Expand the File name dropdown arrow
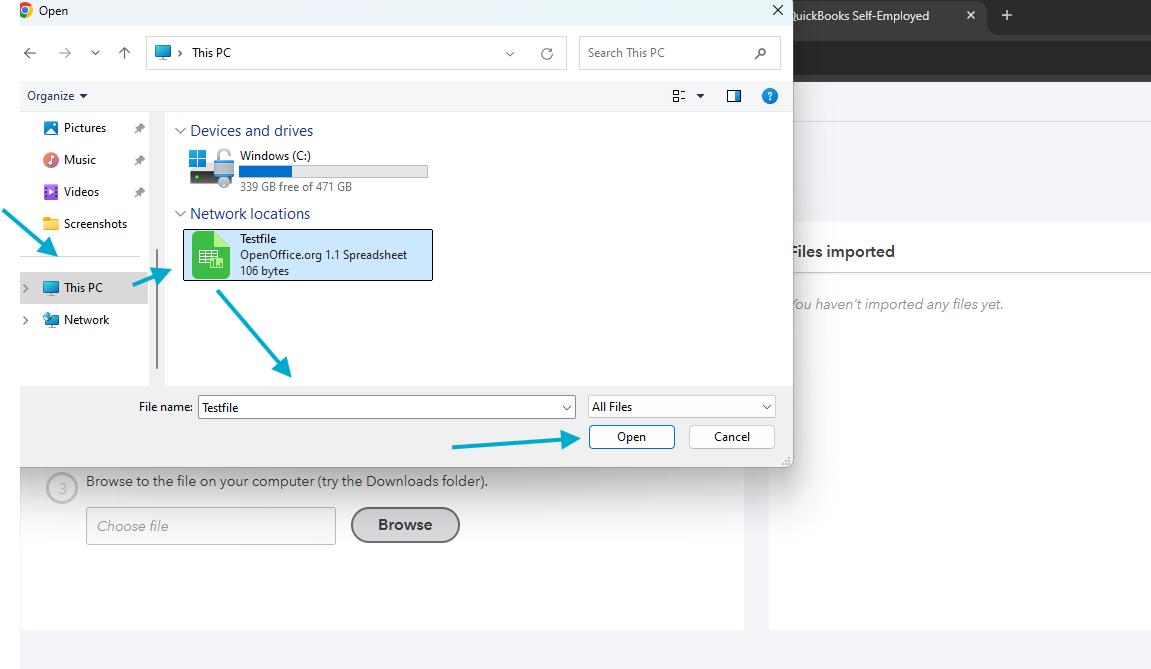 click(x=567, y=408)
